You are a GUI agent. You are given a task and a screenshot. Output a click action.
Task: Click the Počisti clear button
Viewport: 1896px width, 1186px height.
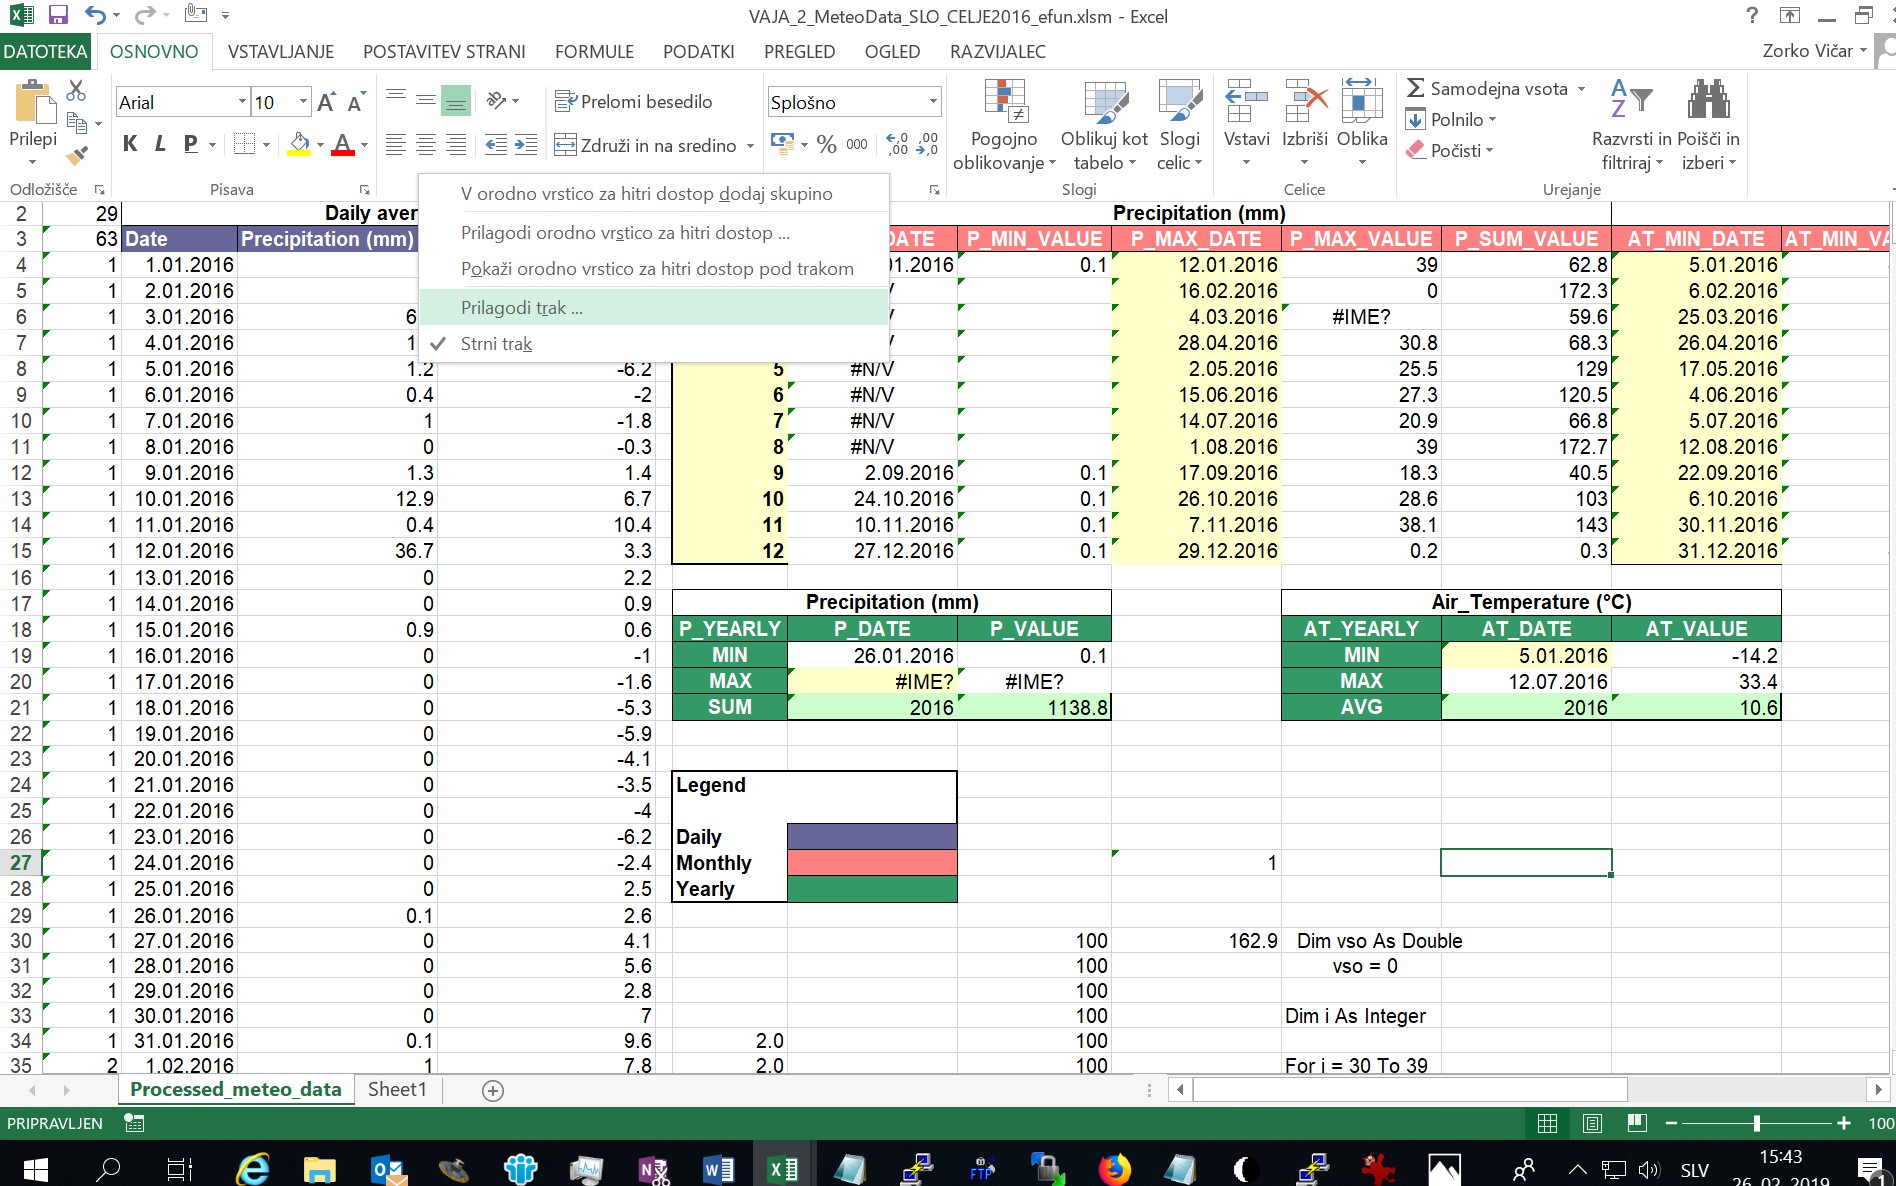1449,150
